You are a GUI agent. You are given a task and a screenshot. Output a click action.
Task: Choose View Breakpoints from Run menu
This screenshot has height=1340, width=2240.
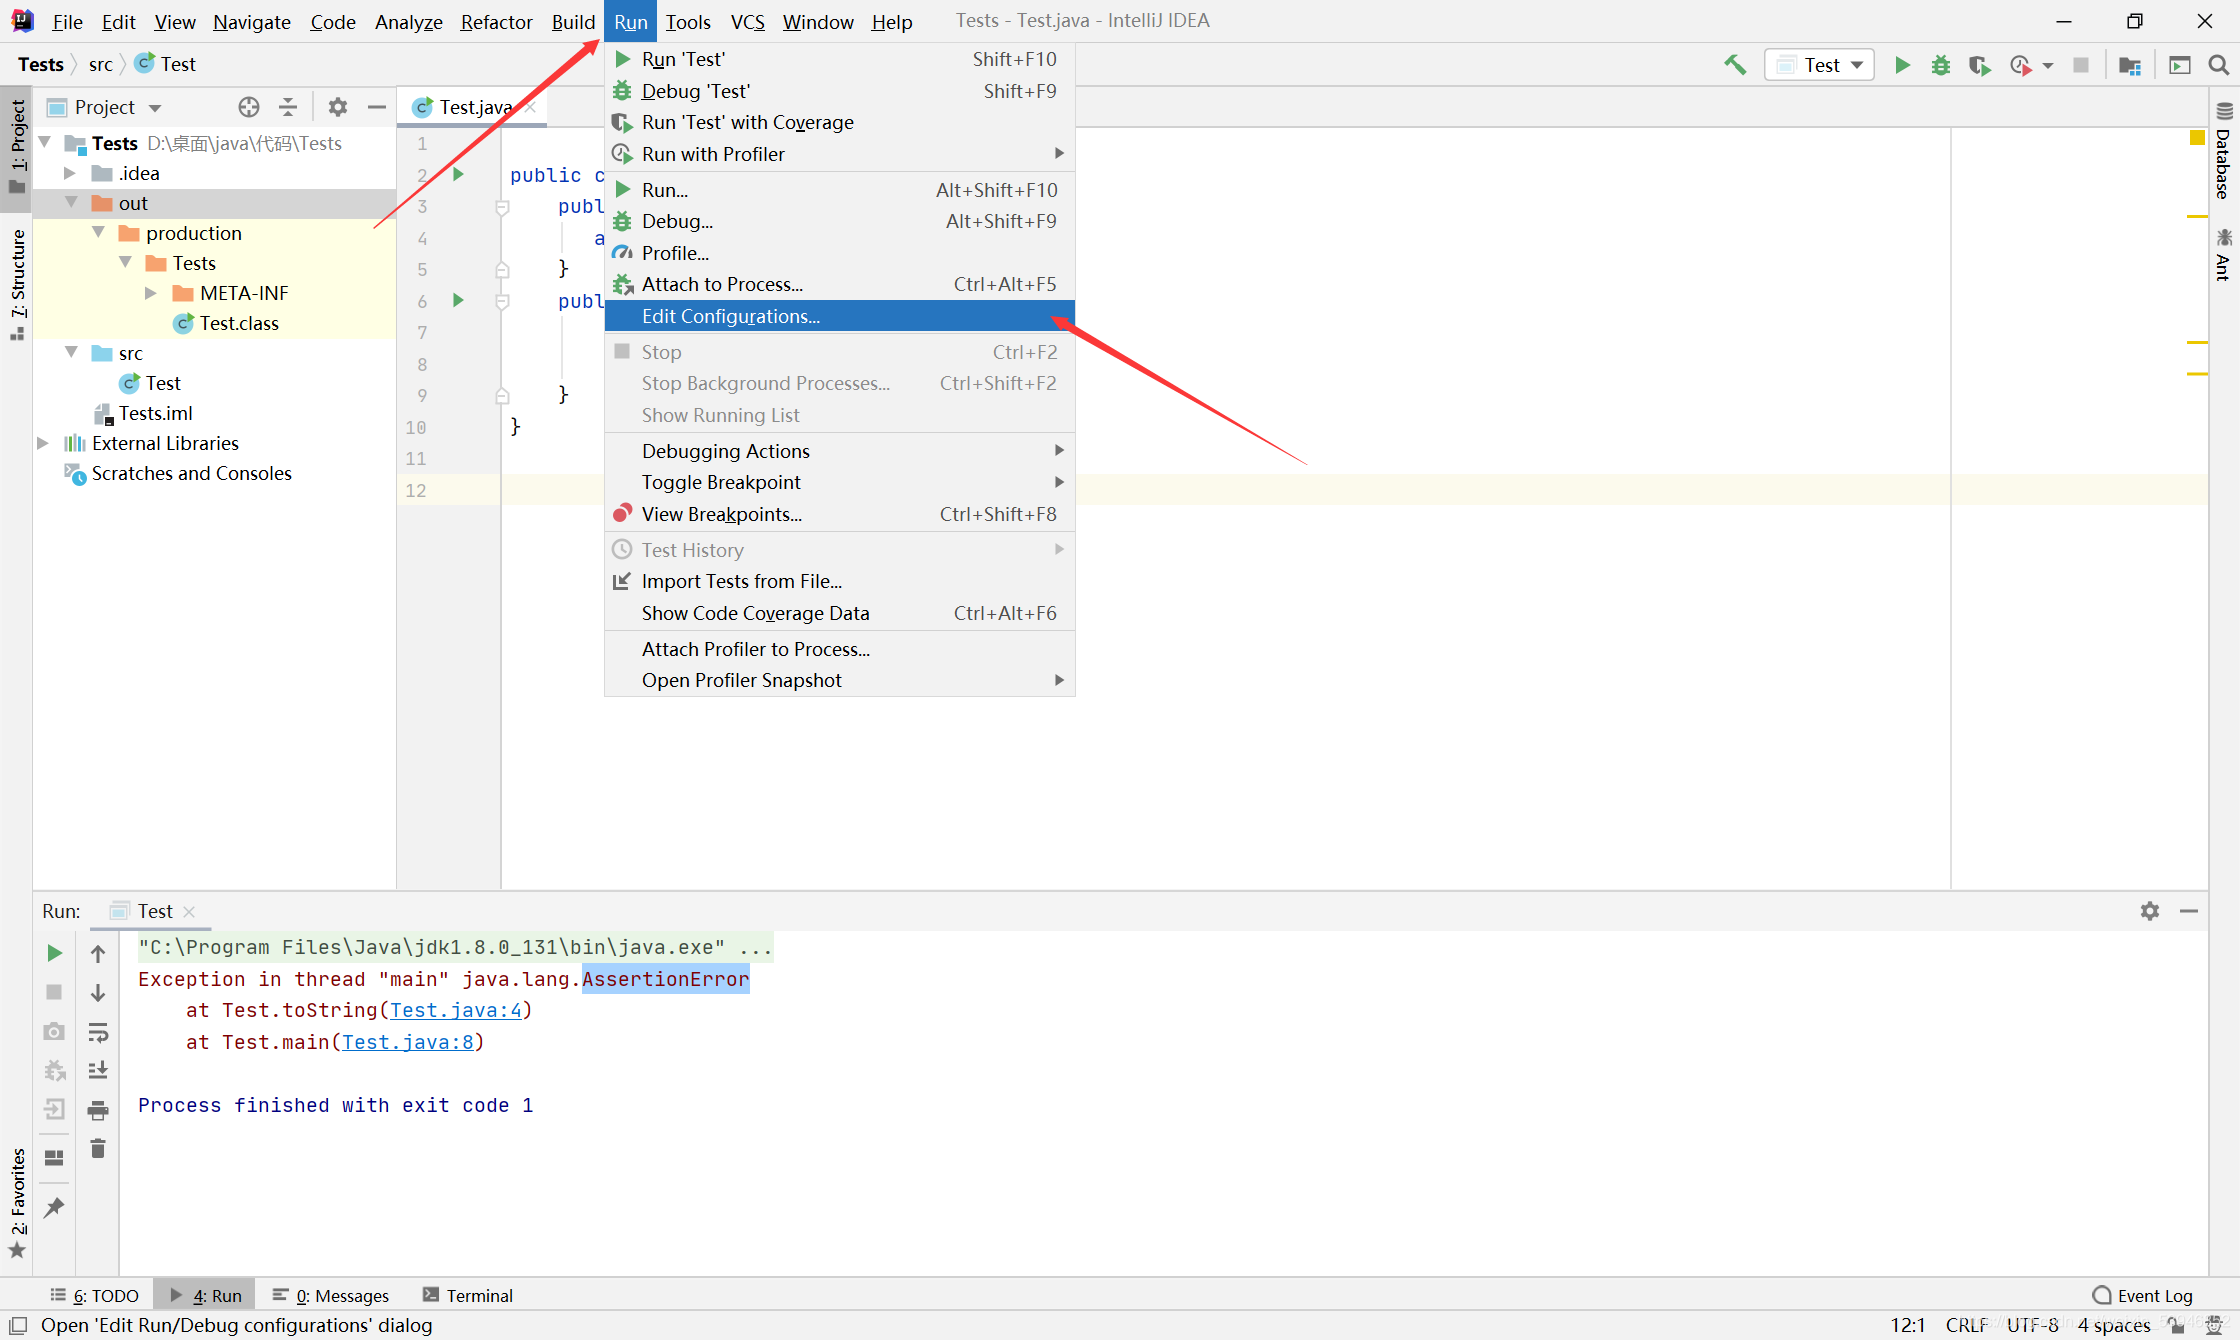tap(721, 514)
